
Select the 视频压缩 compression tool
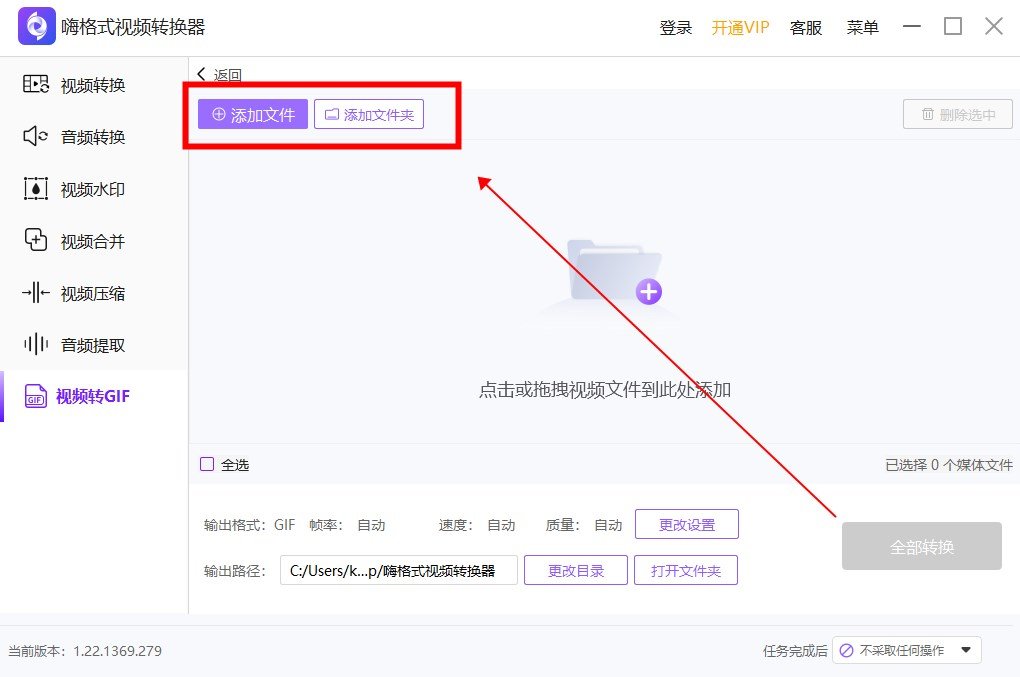(x=85, y=292)
